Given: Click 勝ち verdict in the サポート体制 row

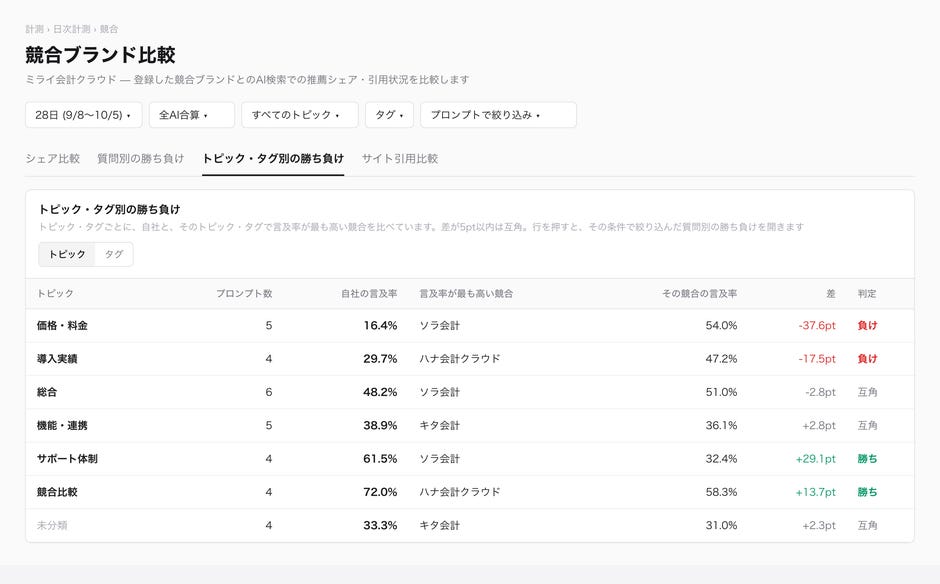Looking at the screenshot, I should 867,459.
